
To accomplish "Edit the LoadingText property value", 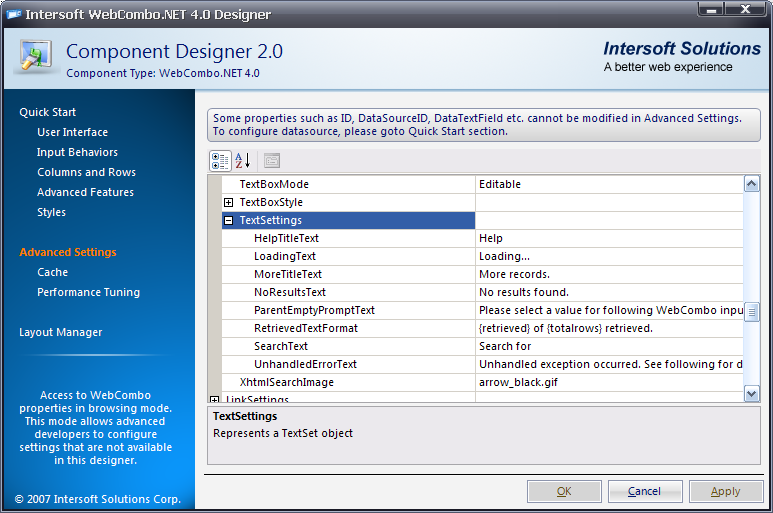I will point(608,256).
